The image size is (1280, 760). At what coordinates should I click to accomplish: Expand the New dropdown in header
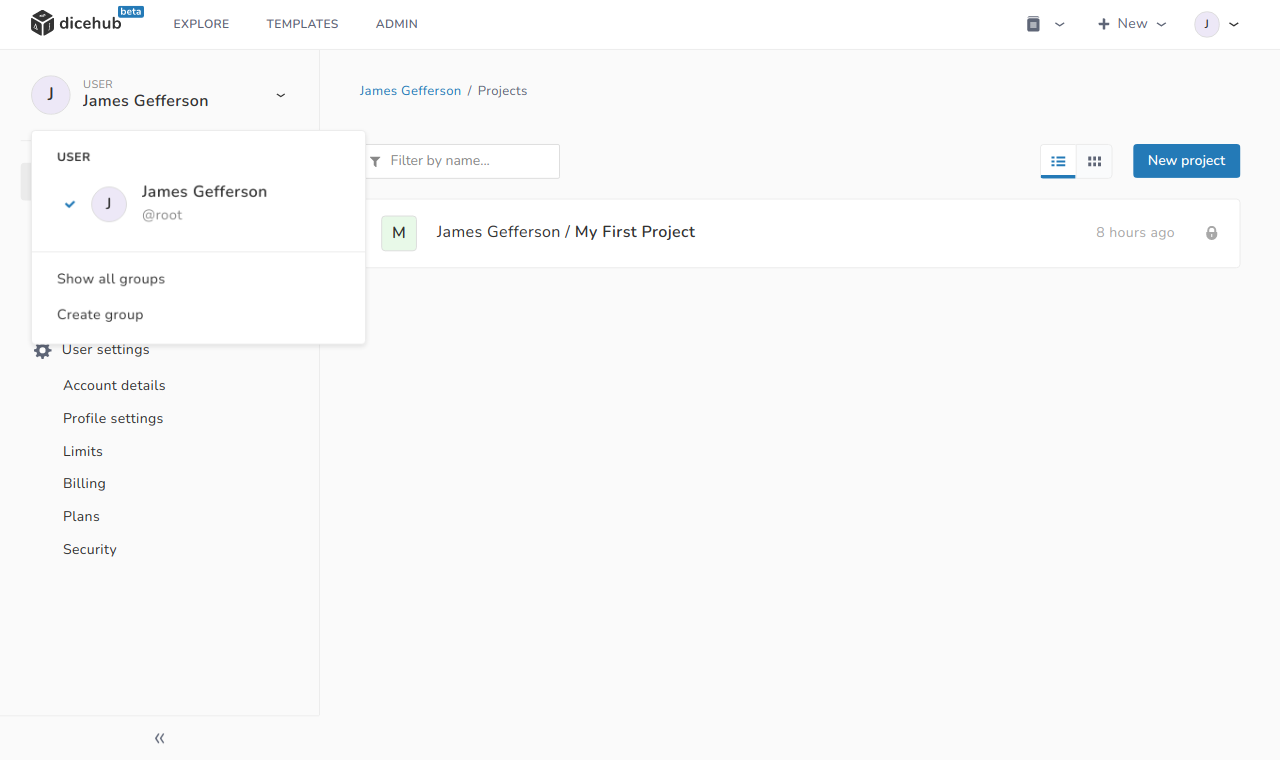tap(1132, 24)
